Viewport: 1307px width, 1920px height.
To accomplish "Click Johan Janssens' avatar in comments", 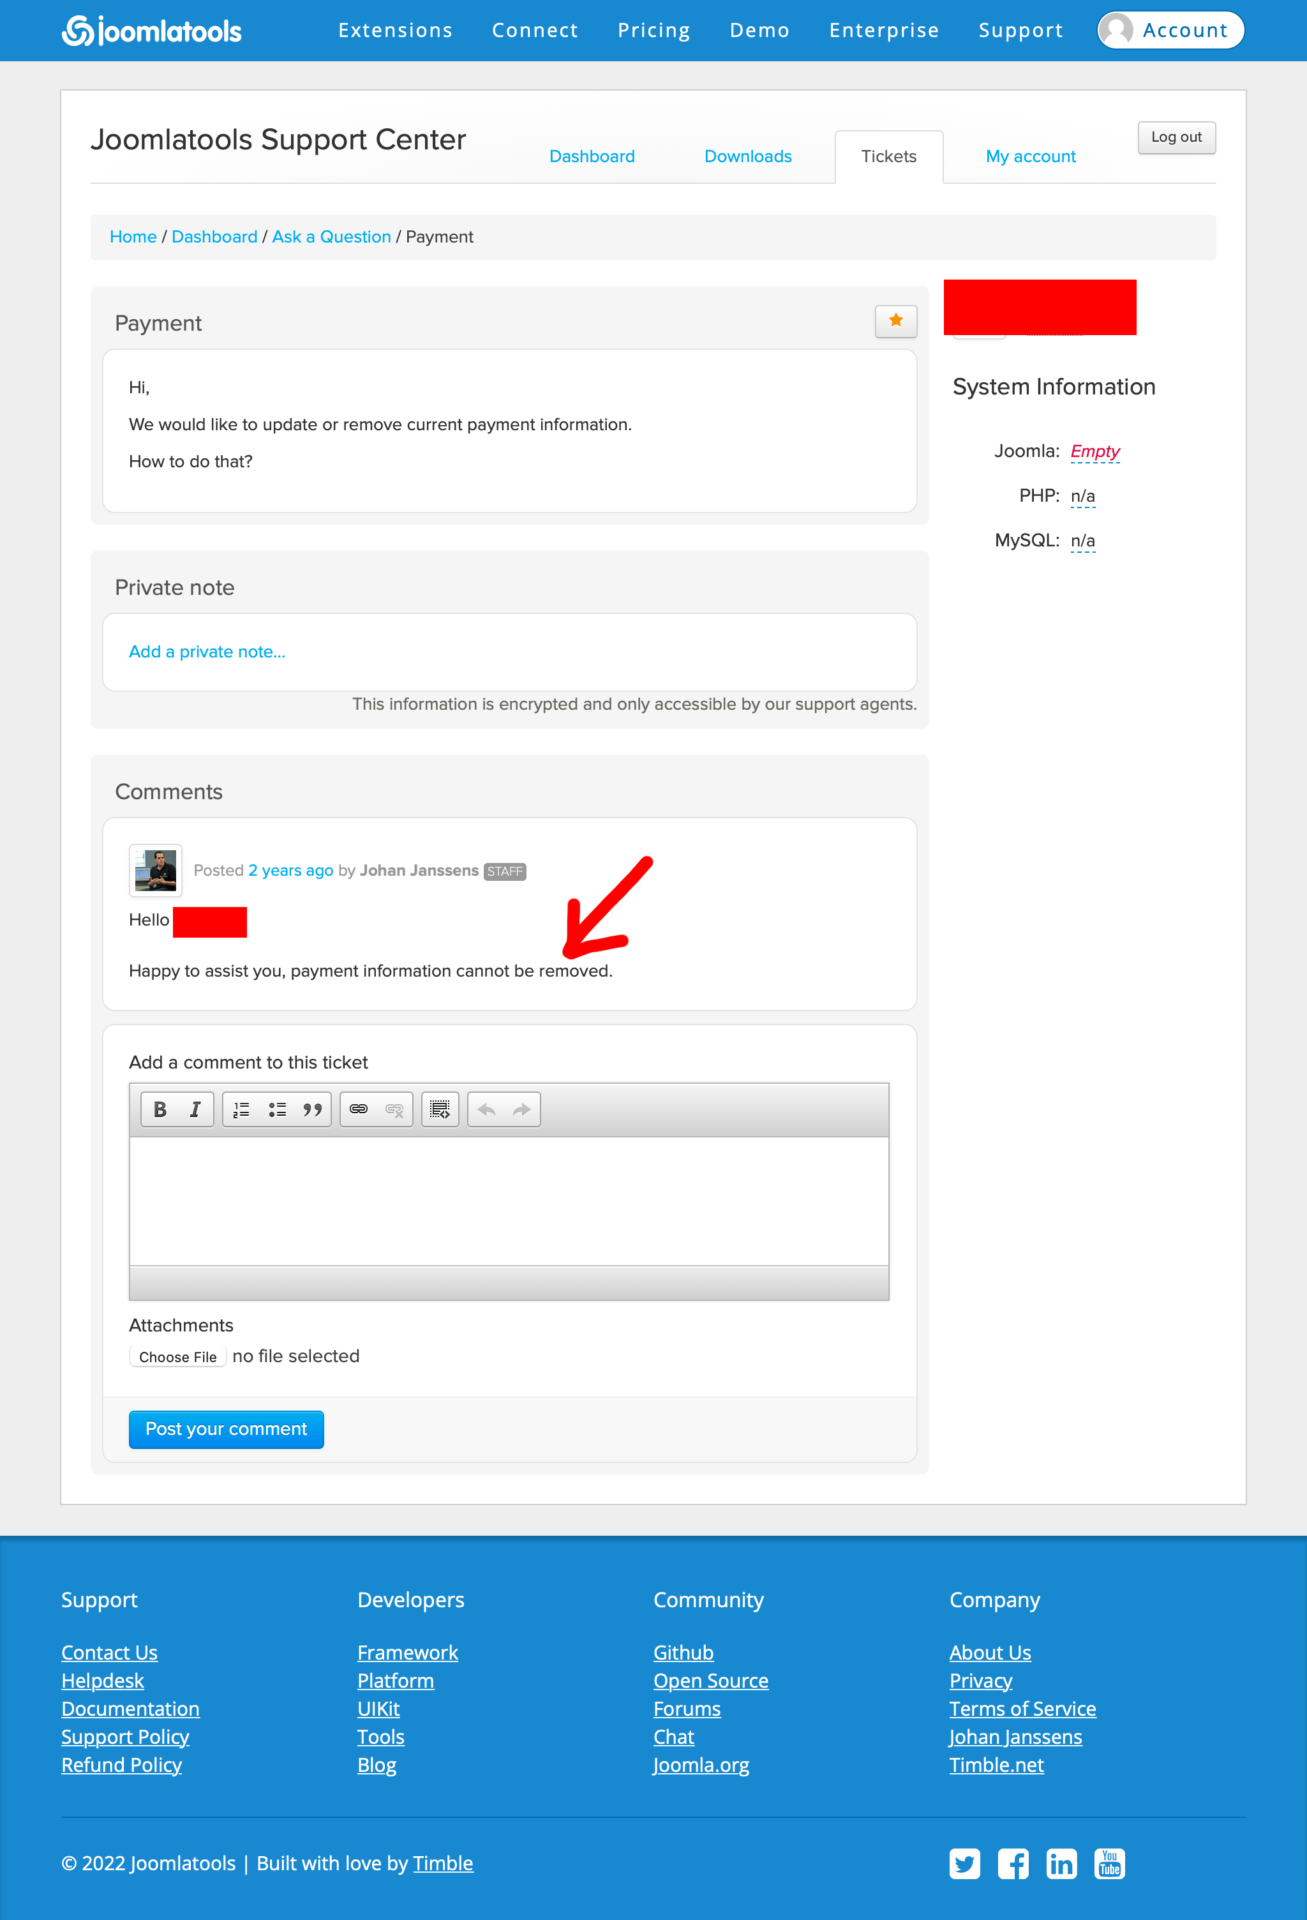I will coord(156,870).
